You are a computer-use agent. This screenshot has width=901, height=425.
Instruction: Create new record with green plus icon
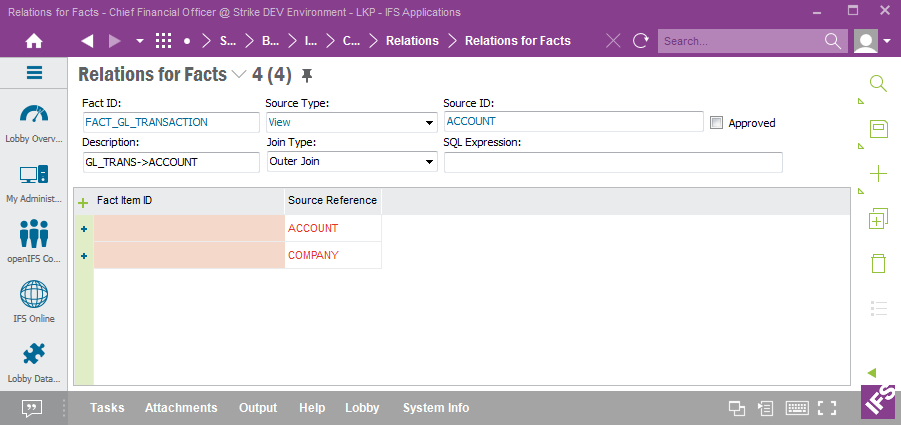tap(879, 173)
